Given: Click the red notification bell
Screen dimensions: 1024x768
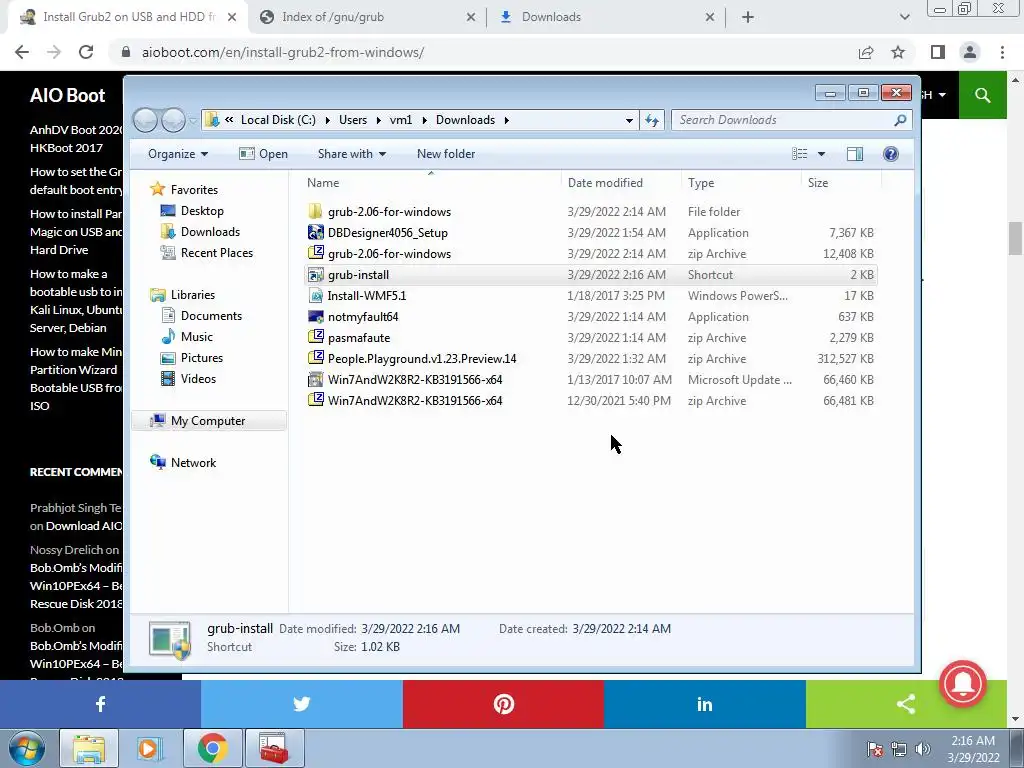Looking at the screenshot, I should (x=963, y=684).
